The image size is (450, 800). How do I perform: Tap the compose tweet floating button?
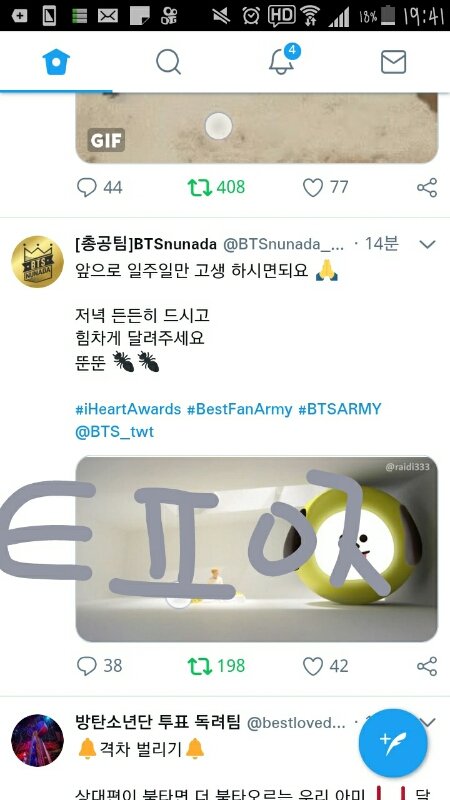point(393,743)
